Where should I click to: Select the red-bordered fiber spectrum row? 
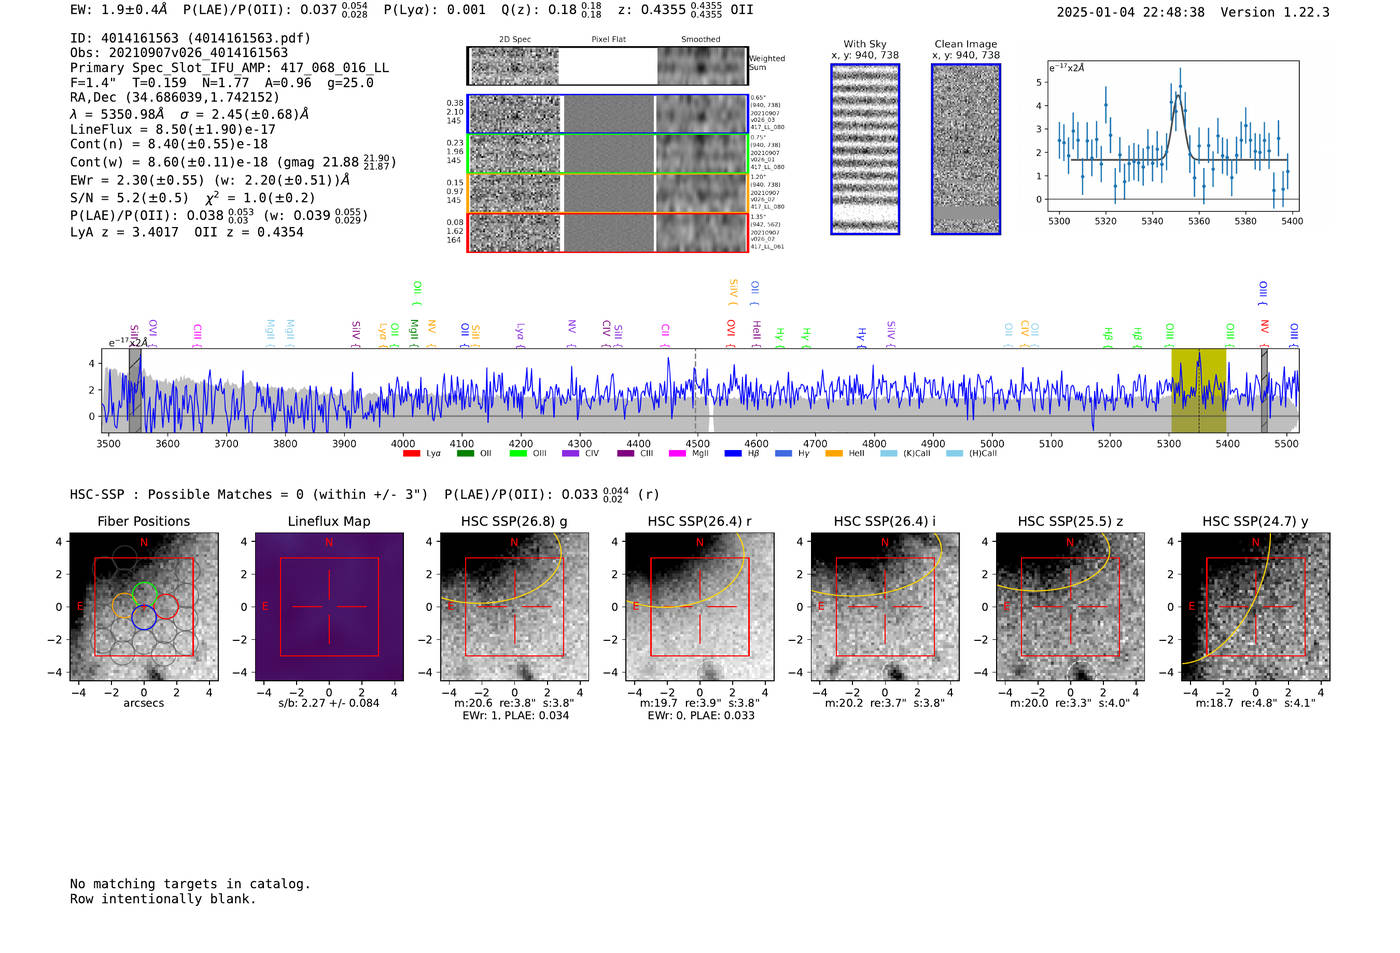click(607, 232)
